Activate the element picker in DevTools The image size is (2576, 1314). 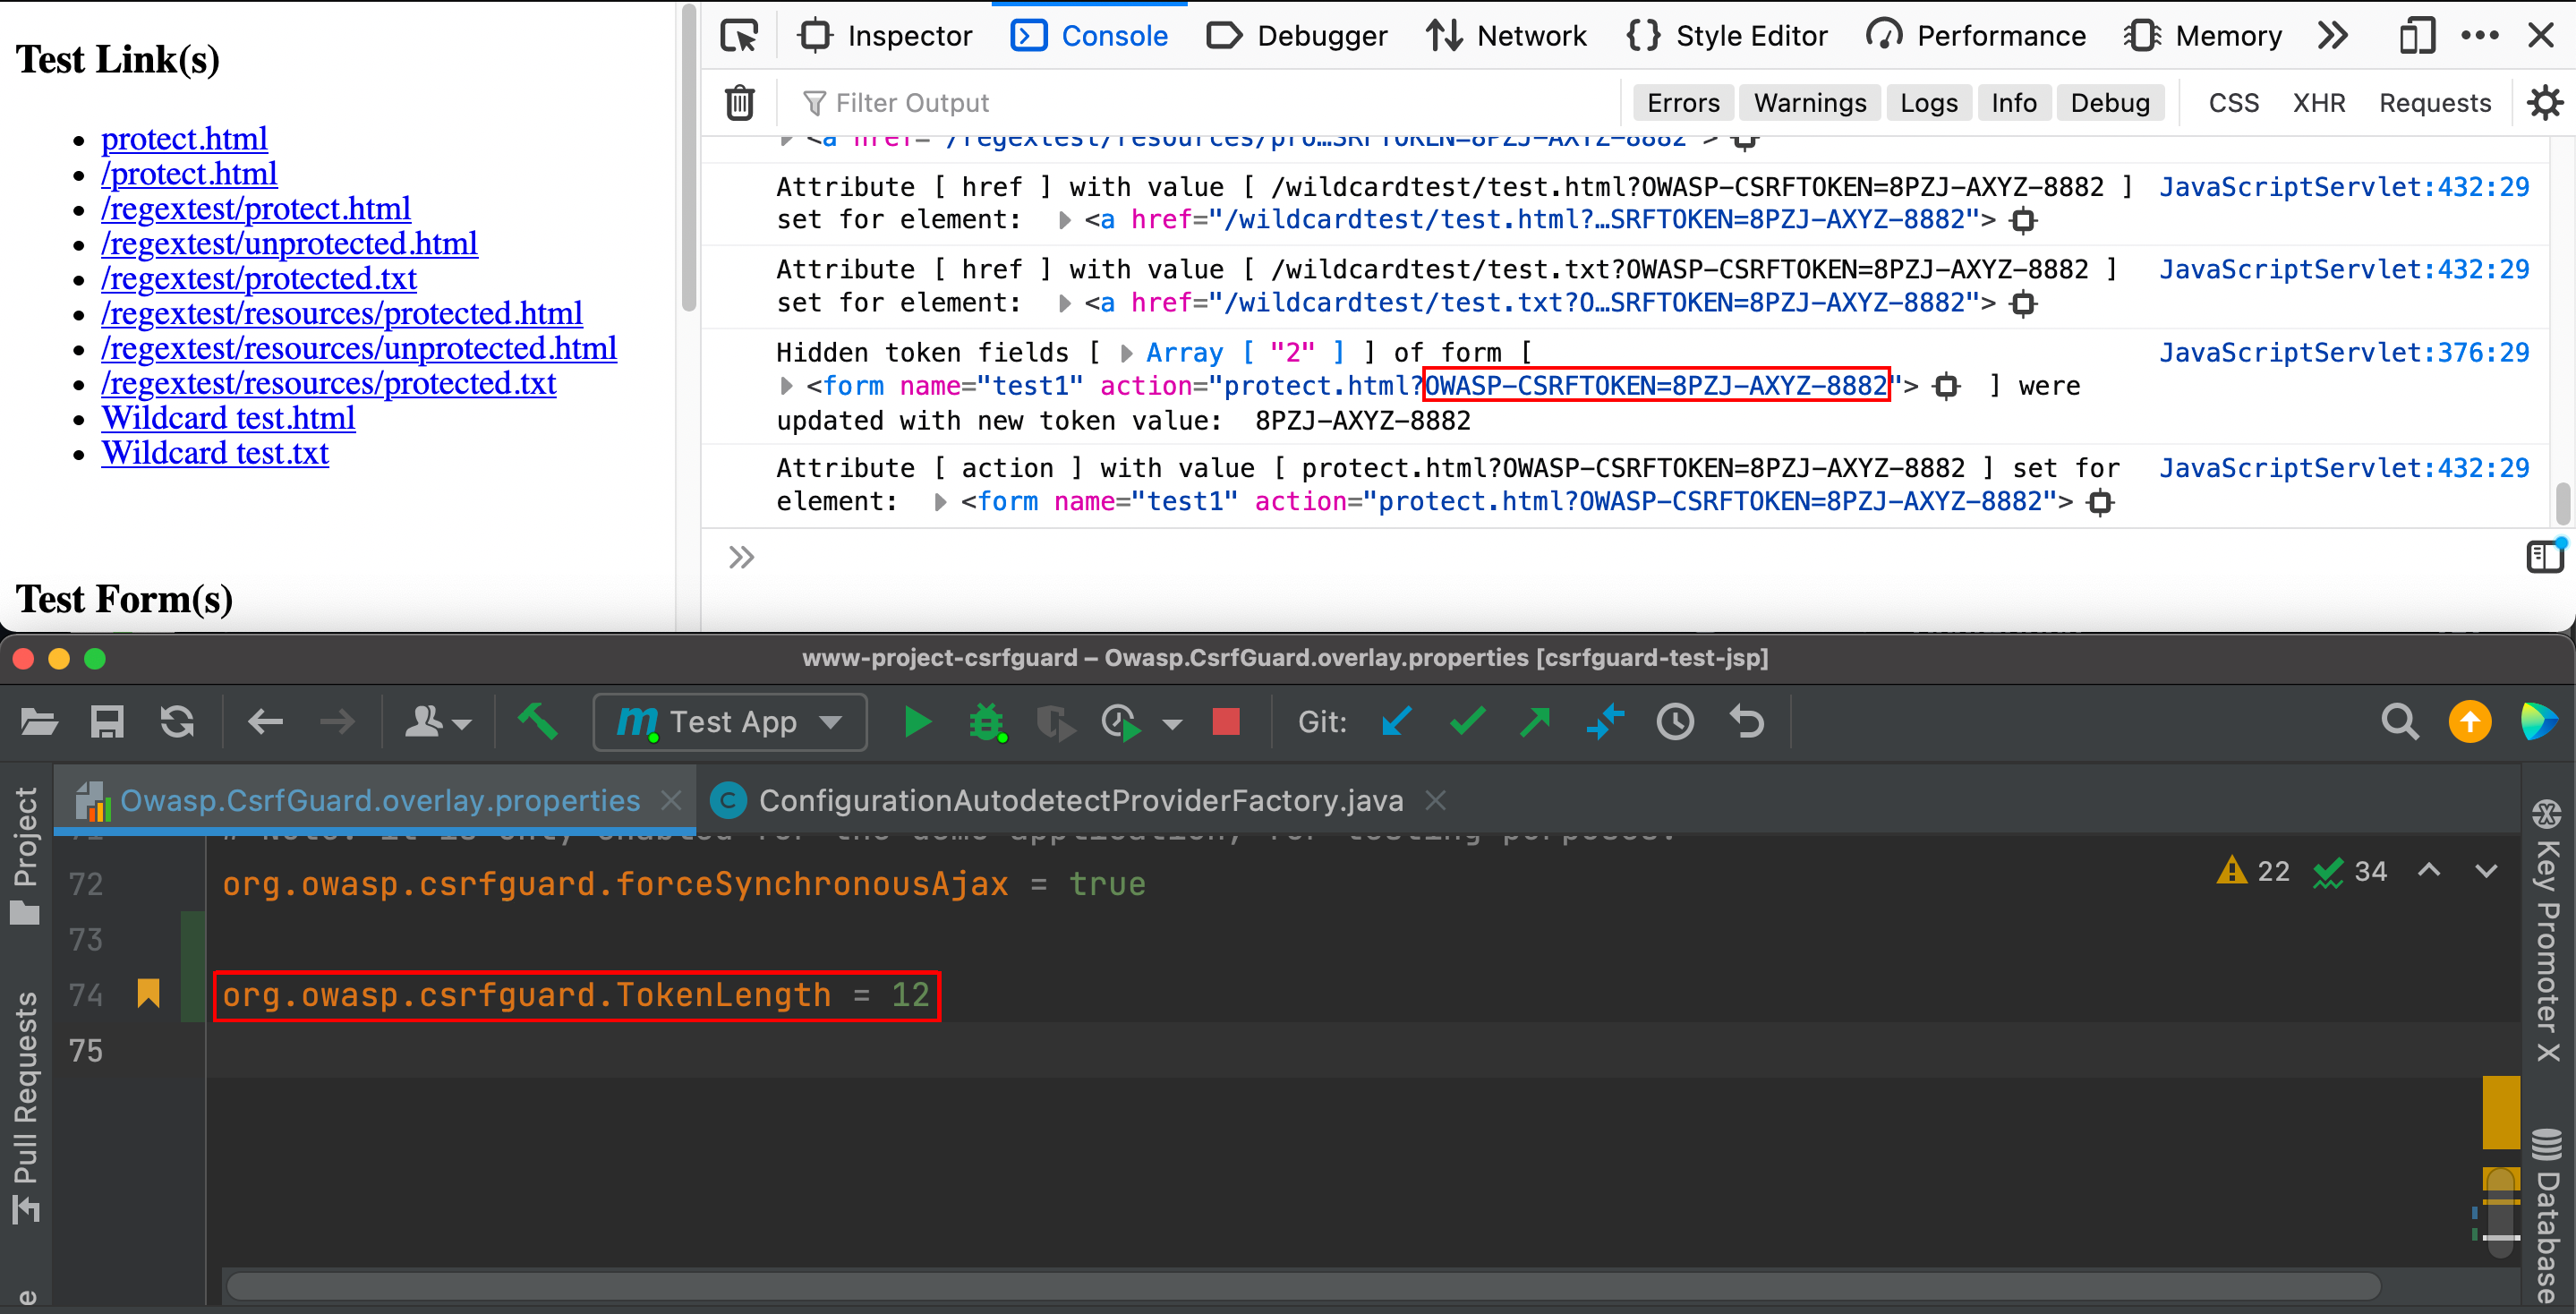tap(739, 35)
